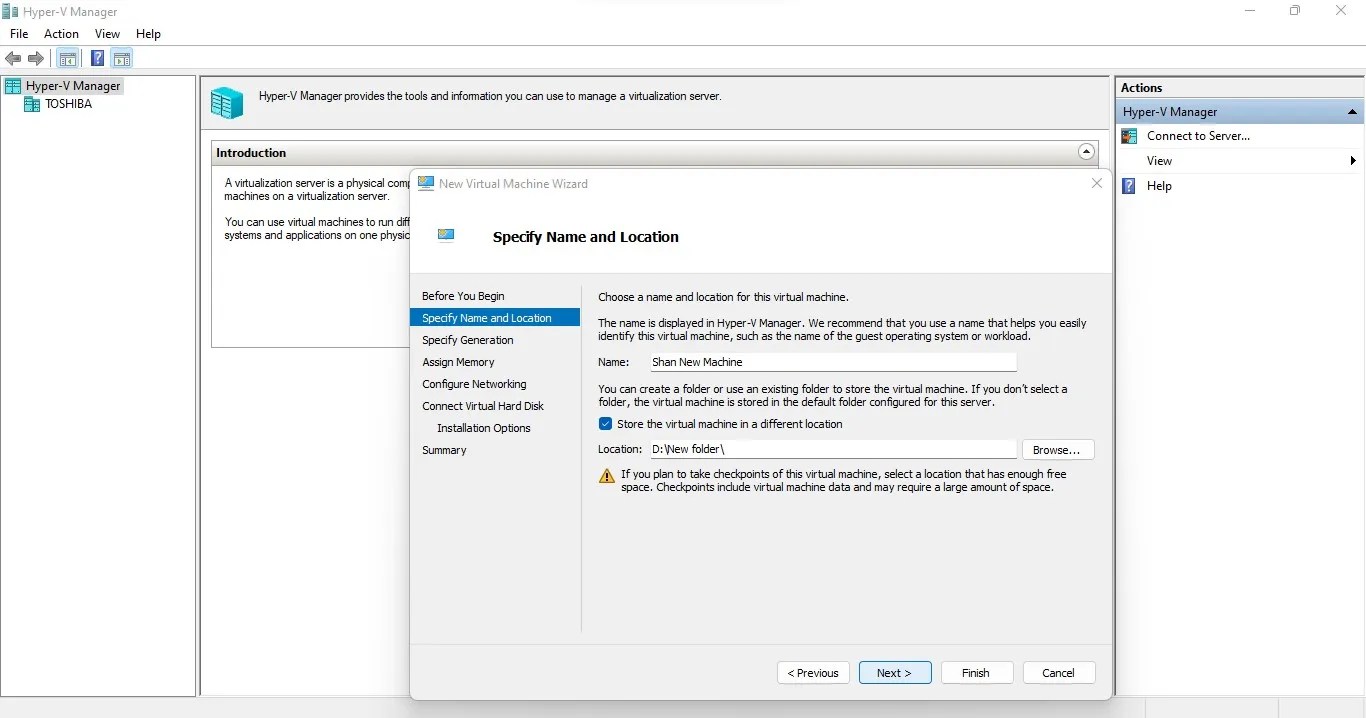The width and height of the screenshot is (1366, 718).
Task: Open the Action menu
Action: click(61, 33)
